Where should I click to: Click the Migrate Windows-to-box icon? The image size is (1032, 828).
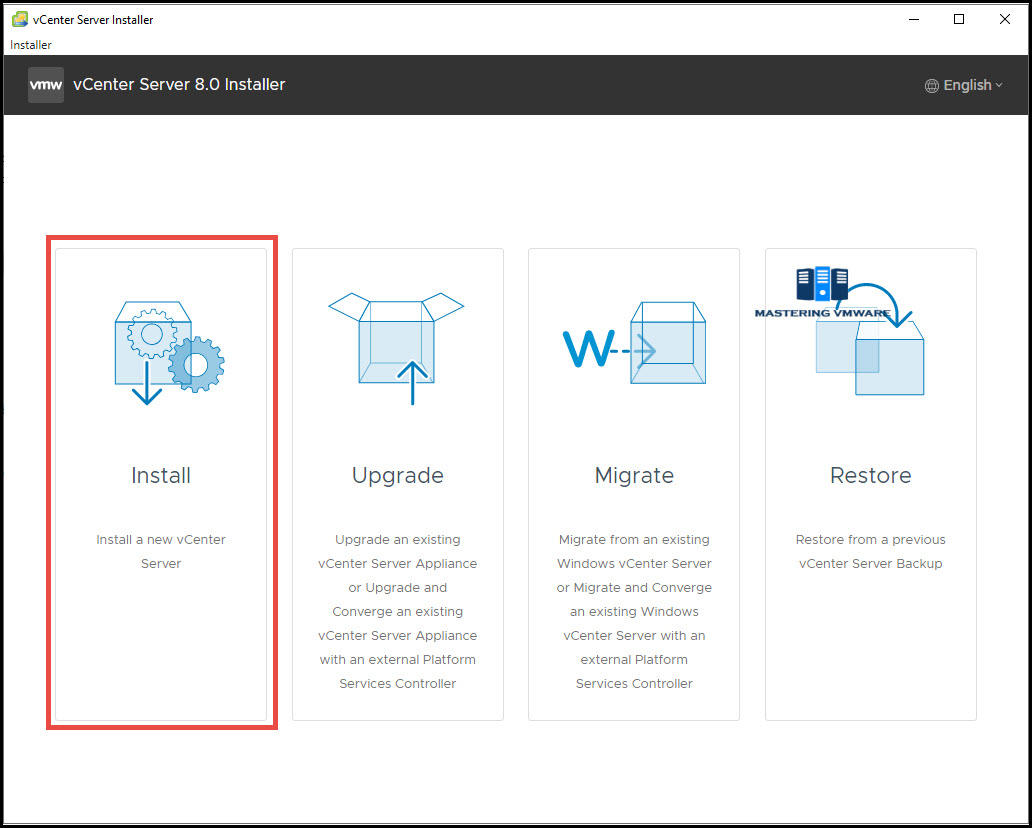[x=634, y=343]
